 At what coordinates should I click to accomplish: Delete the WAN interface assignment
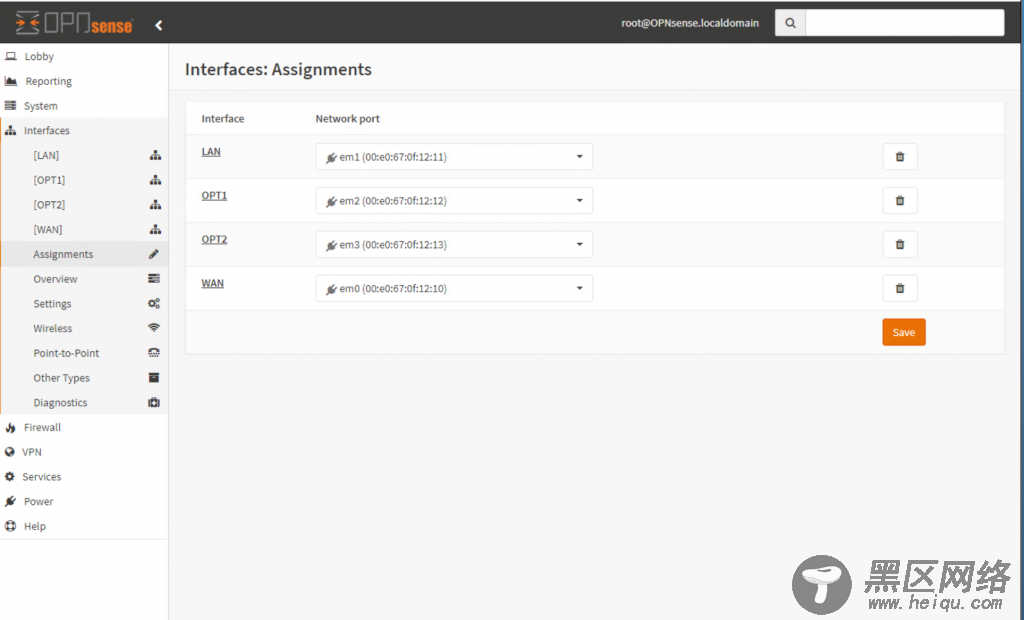900,288
